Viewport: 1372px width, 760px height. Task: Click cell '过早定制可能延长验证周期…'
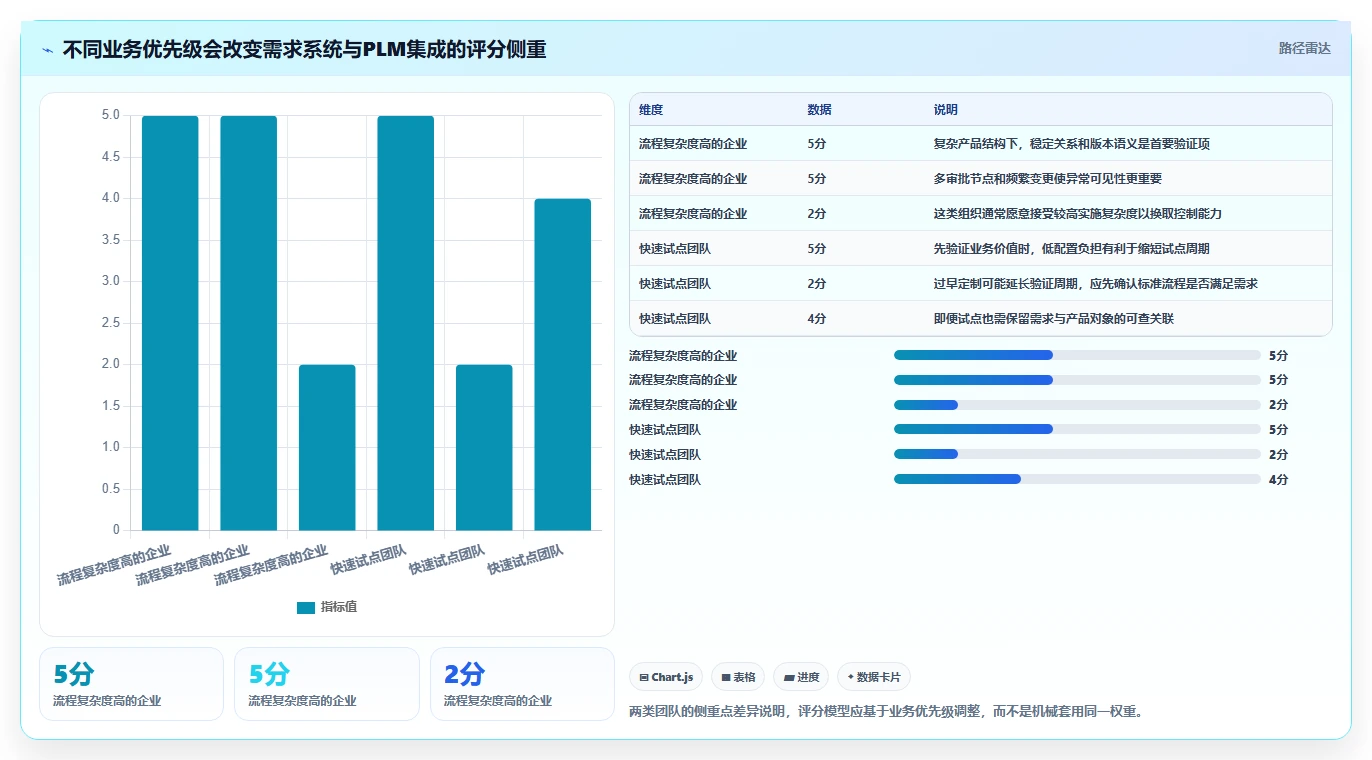coord(1096,284)
